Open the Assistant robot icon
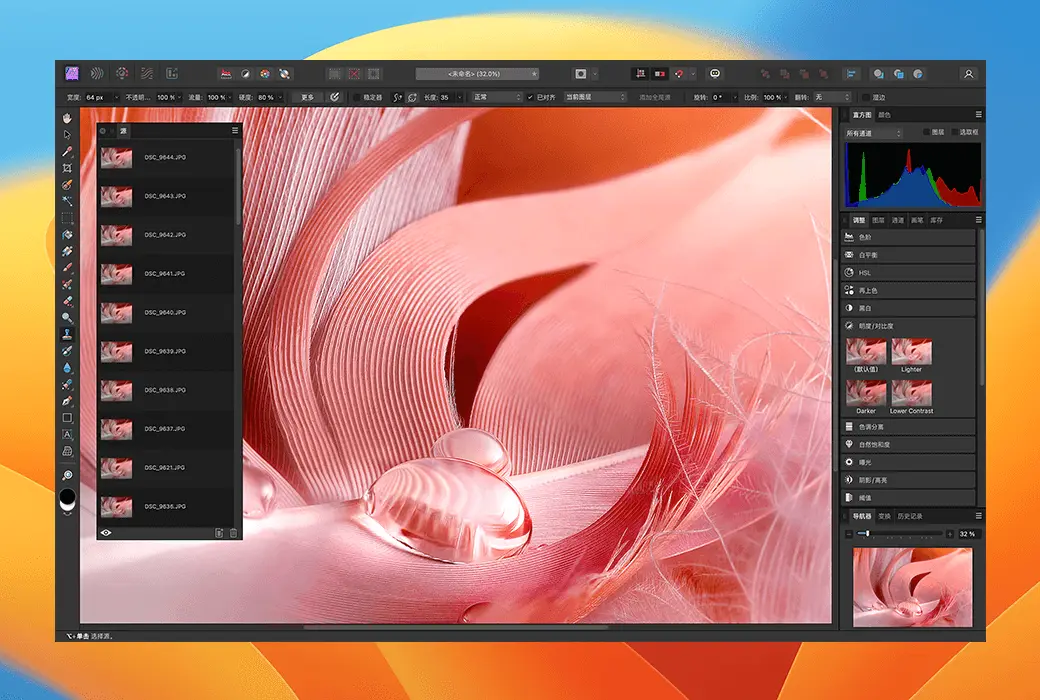Viewport: 1040px width, 700px height. tap(715, 74)
